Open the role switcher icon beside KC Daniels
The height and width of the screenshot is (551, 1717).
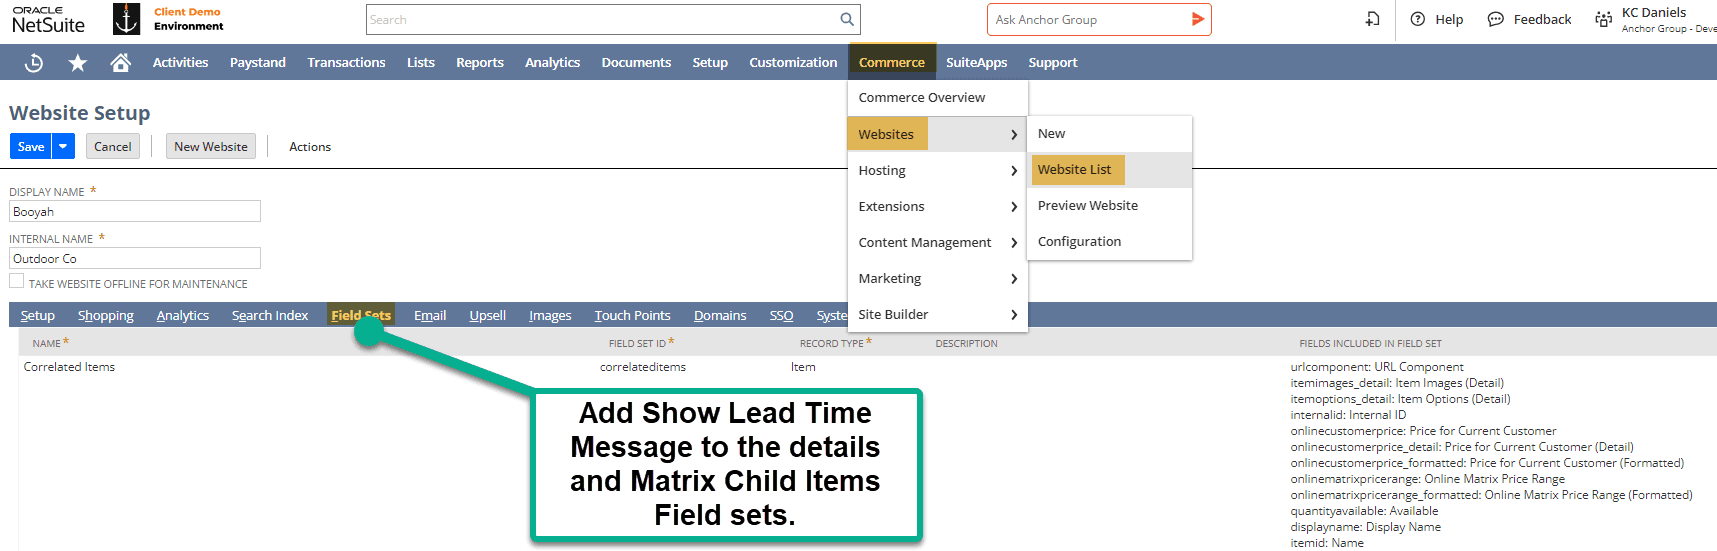1604,19
